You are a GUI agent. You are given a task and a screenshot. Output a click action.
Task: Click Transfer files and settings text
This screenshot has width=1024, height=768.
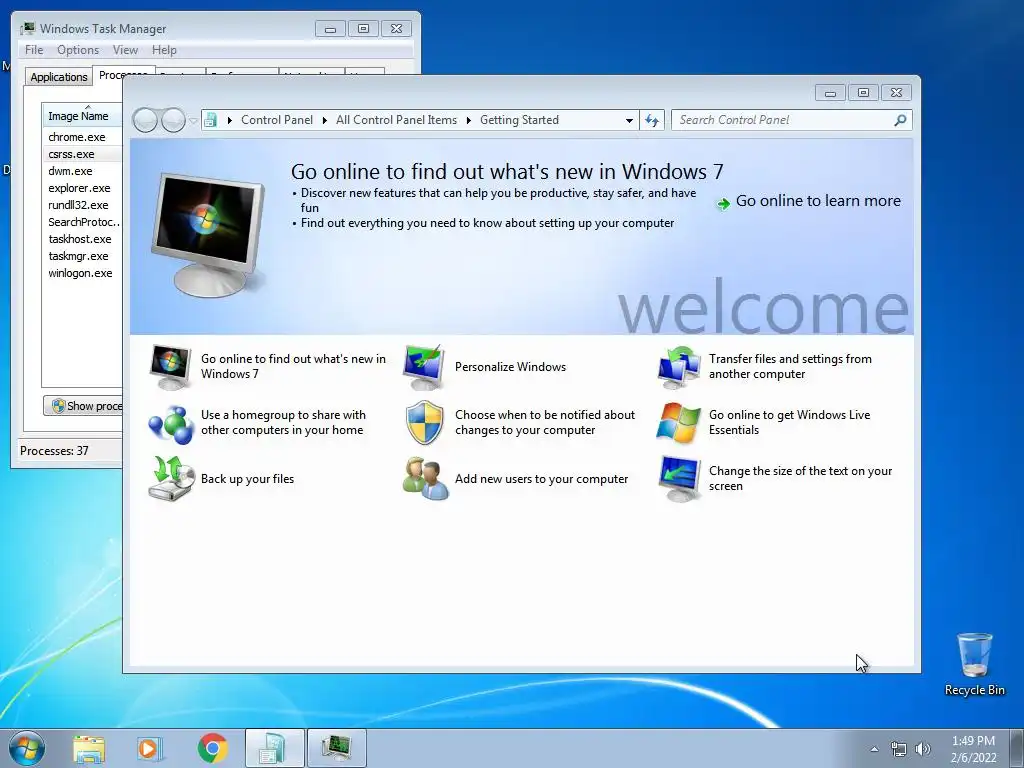click(790, 366)
